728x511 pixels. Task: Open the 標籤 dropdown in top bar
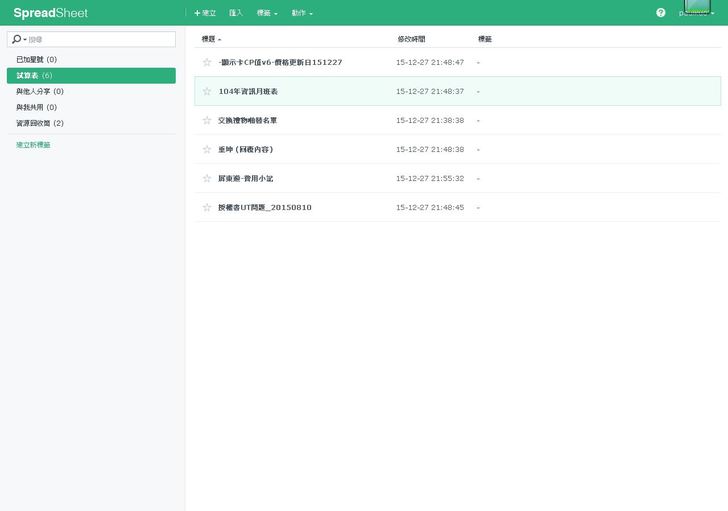click(x=267, y=13)
